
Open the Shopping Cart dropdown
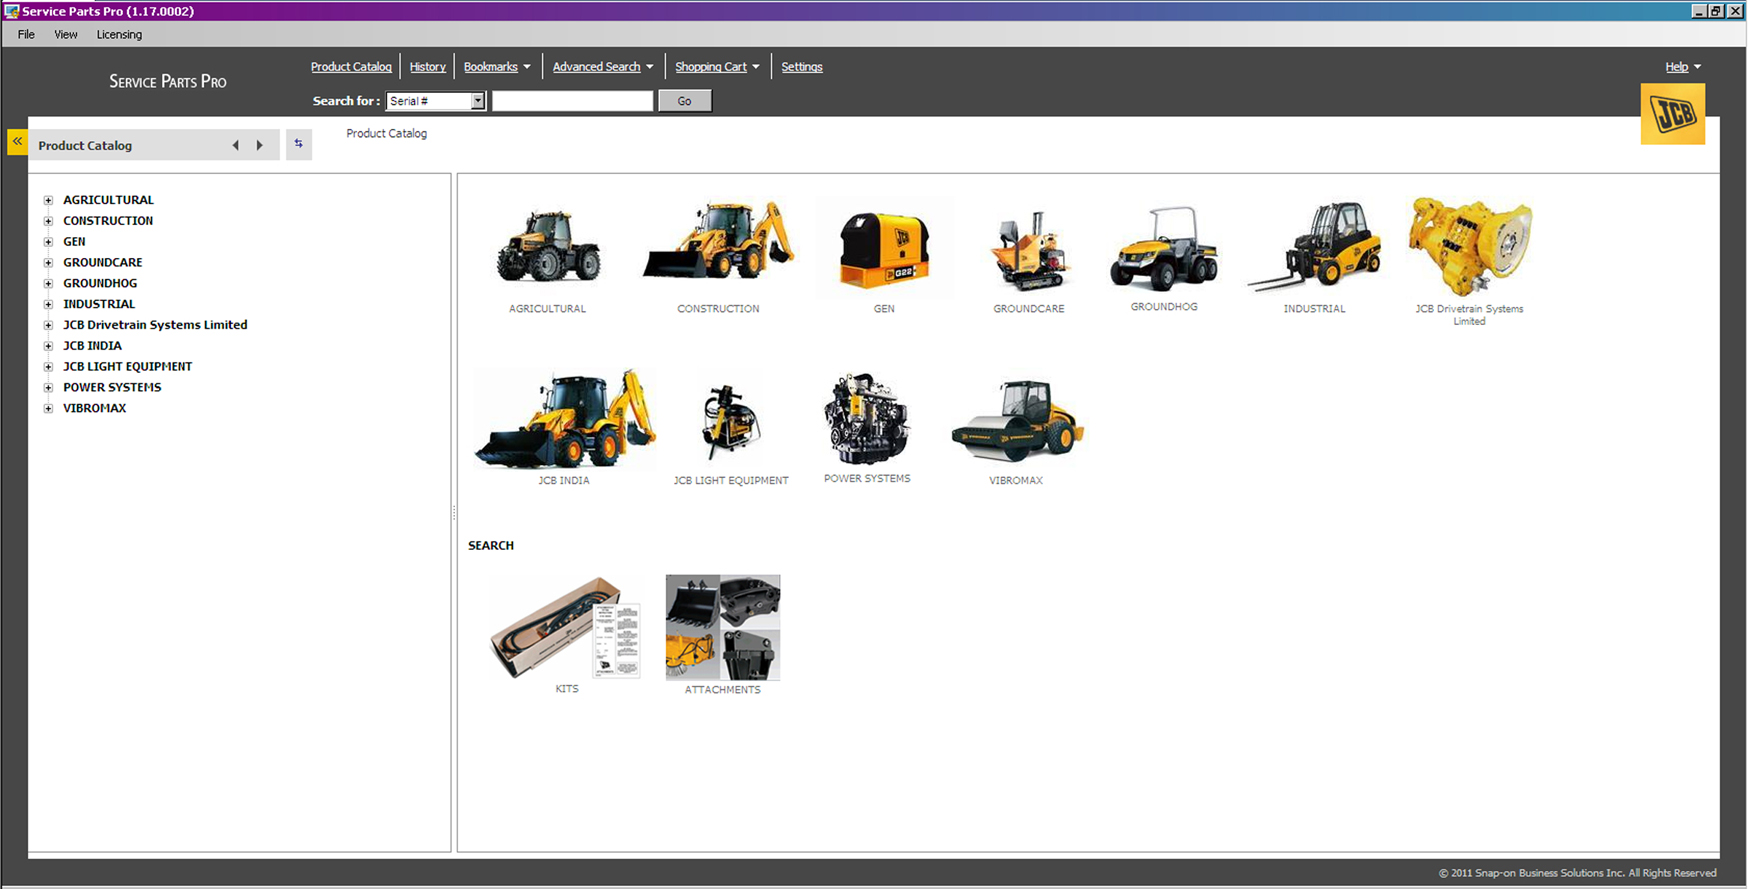716,67
